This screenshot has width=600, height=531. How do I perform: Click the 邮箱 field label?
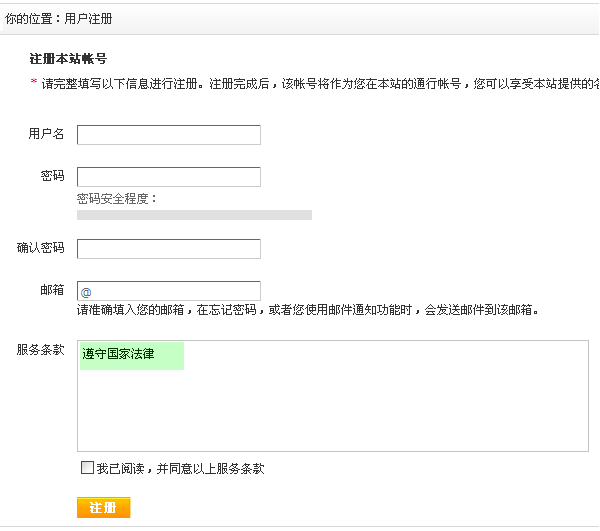pos(52,290)
